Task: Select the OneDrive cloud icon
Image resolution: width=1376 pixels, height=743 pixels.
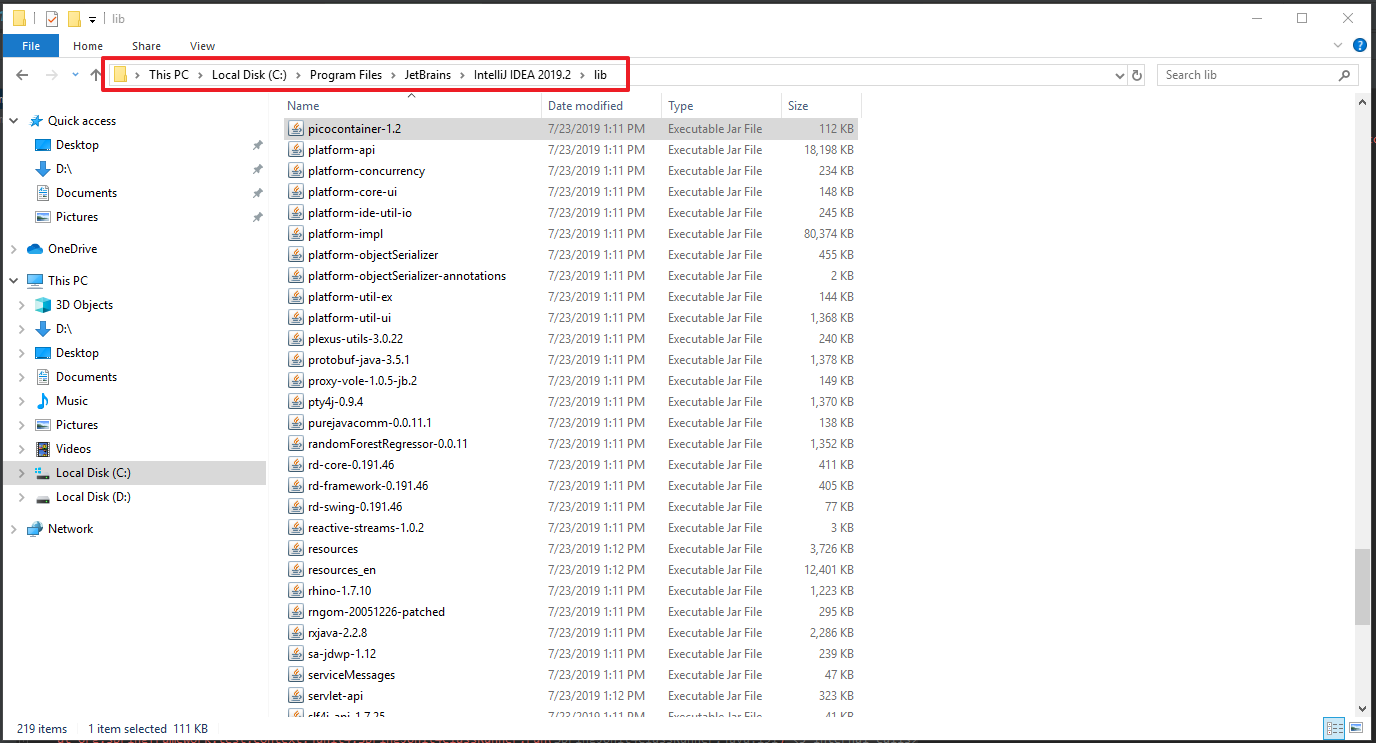Action: [x=35, y=249]
